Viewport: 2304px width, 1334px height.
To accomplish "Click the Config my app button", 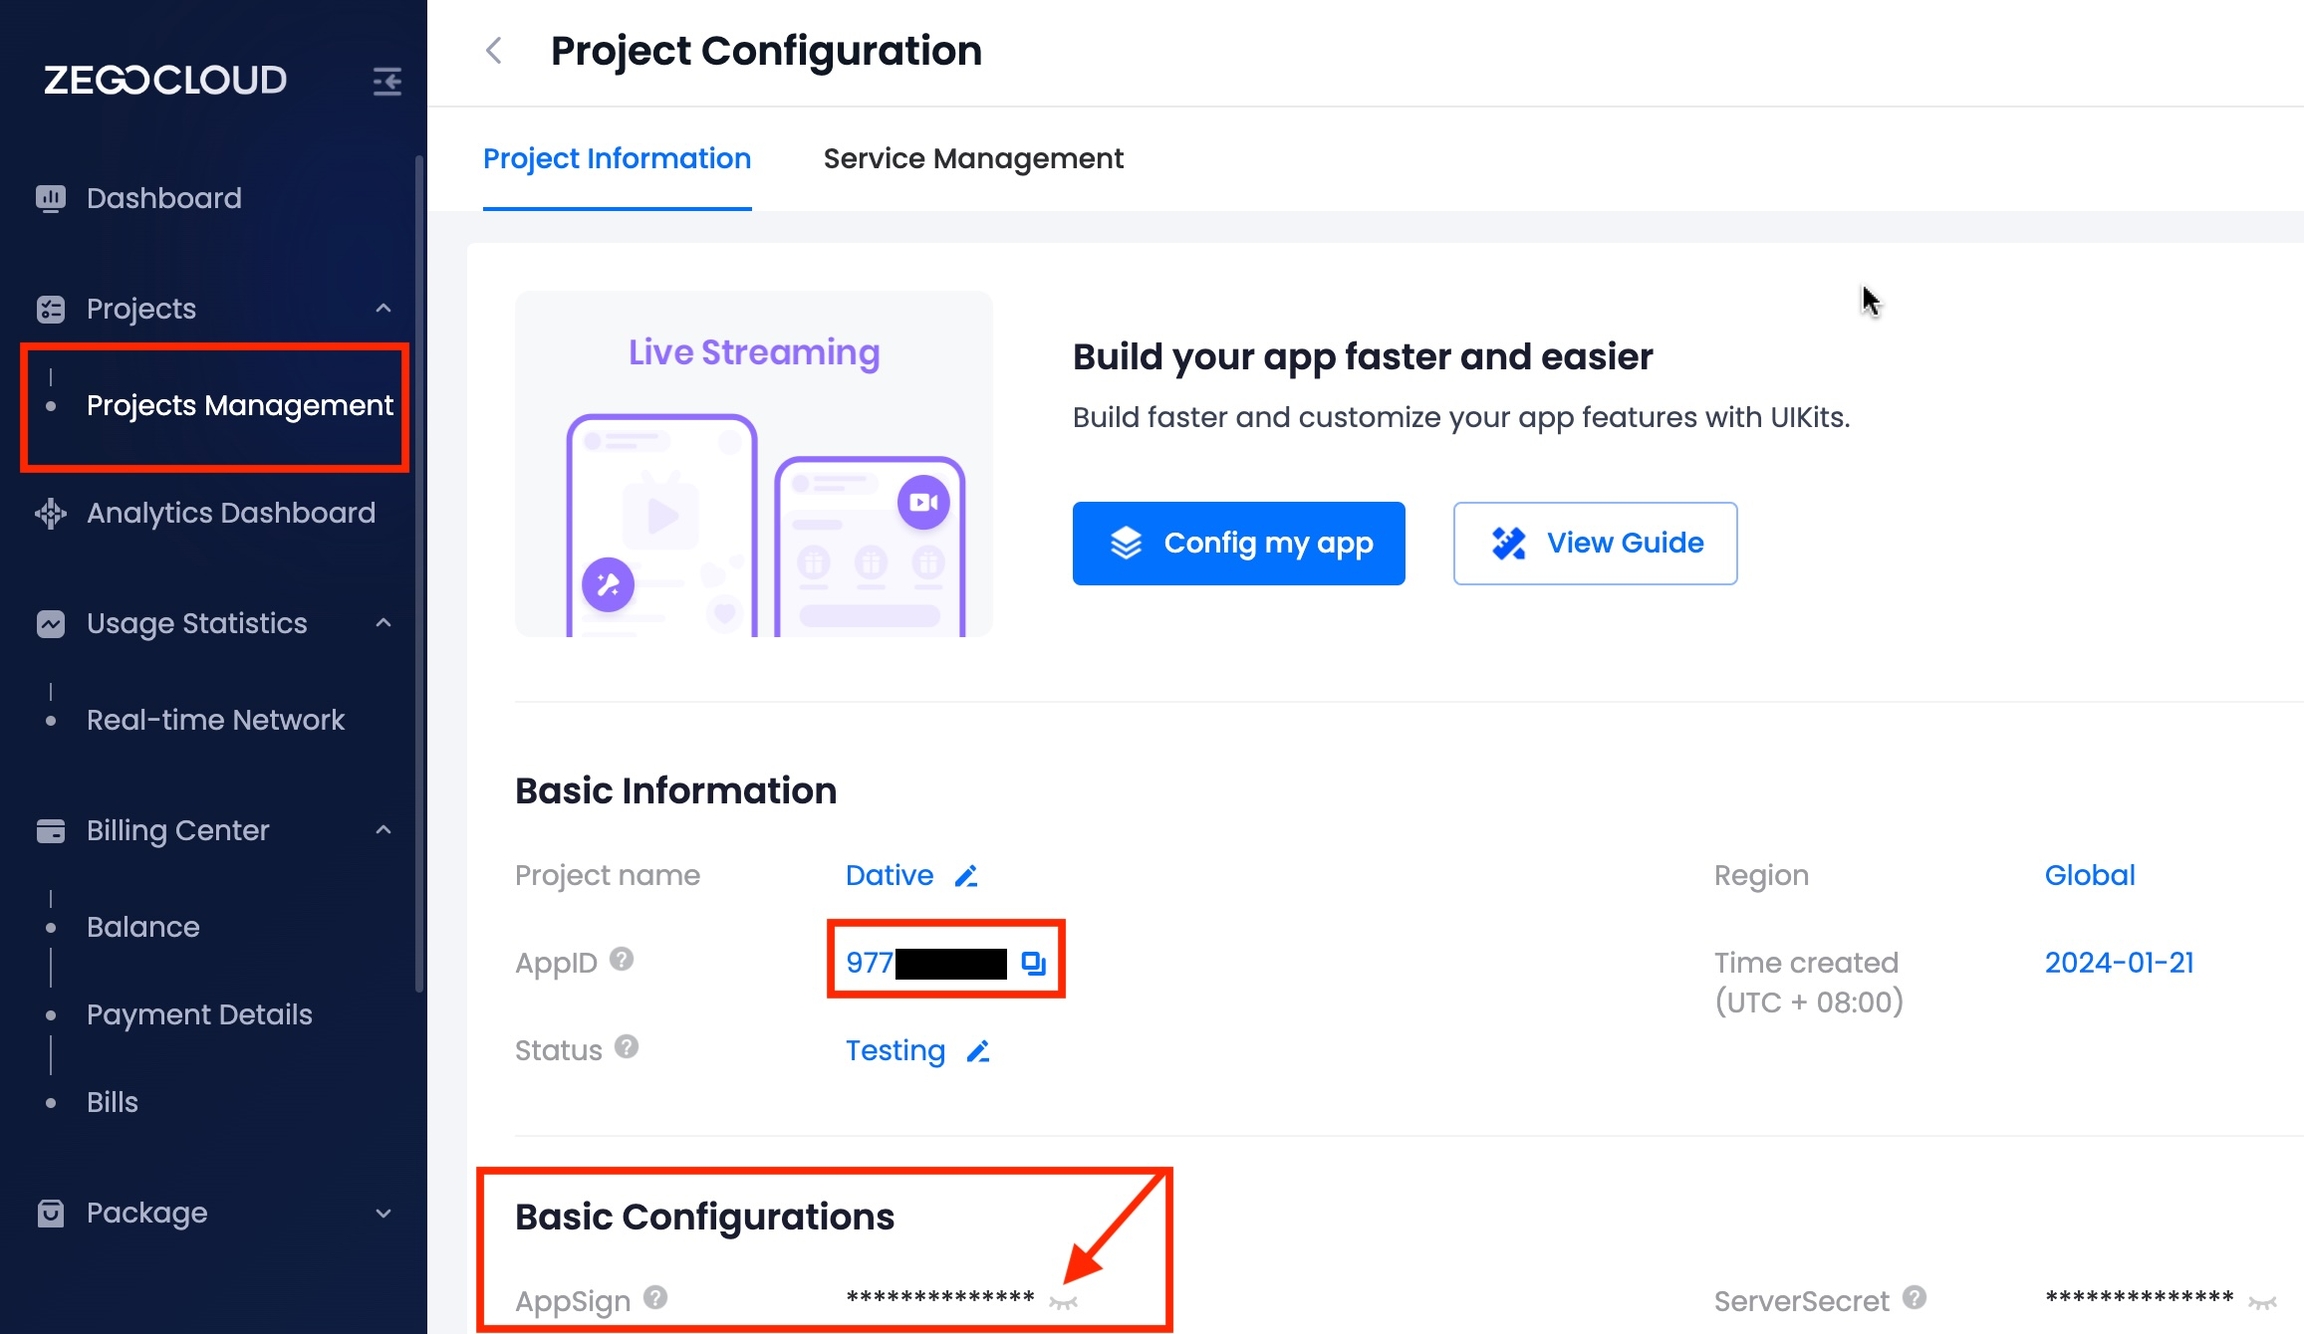I will coord(1238,543).
